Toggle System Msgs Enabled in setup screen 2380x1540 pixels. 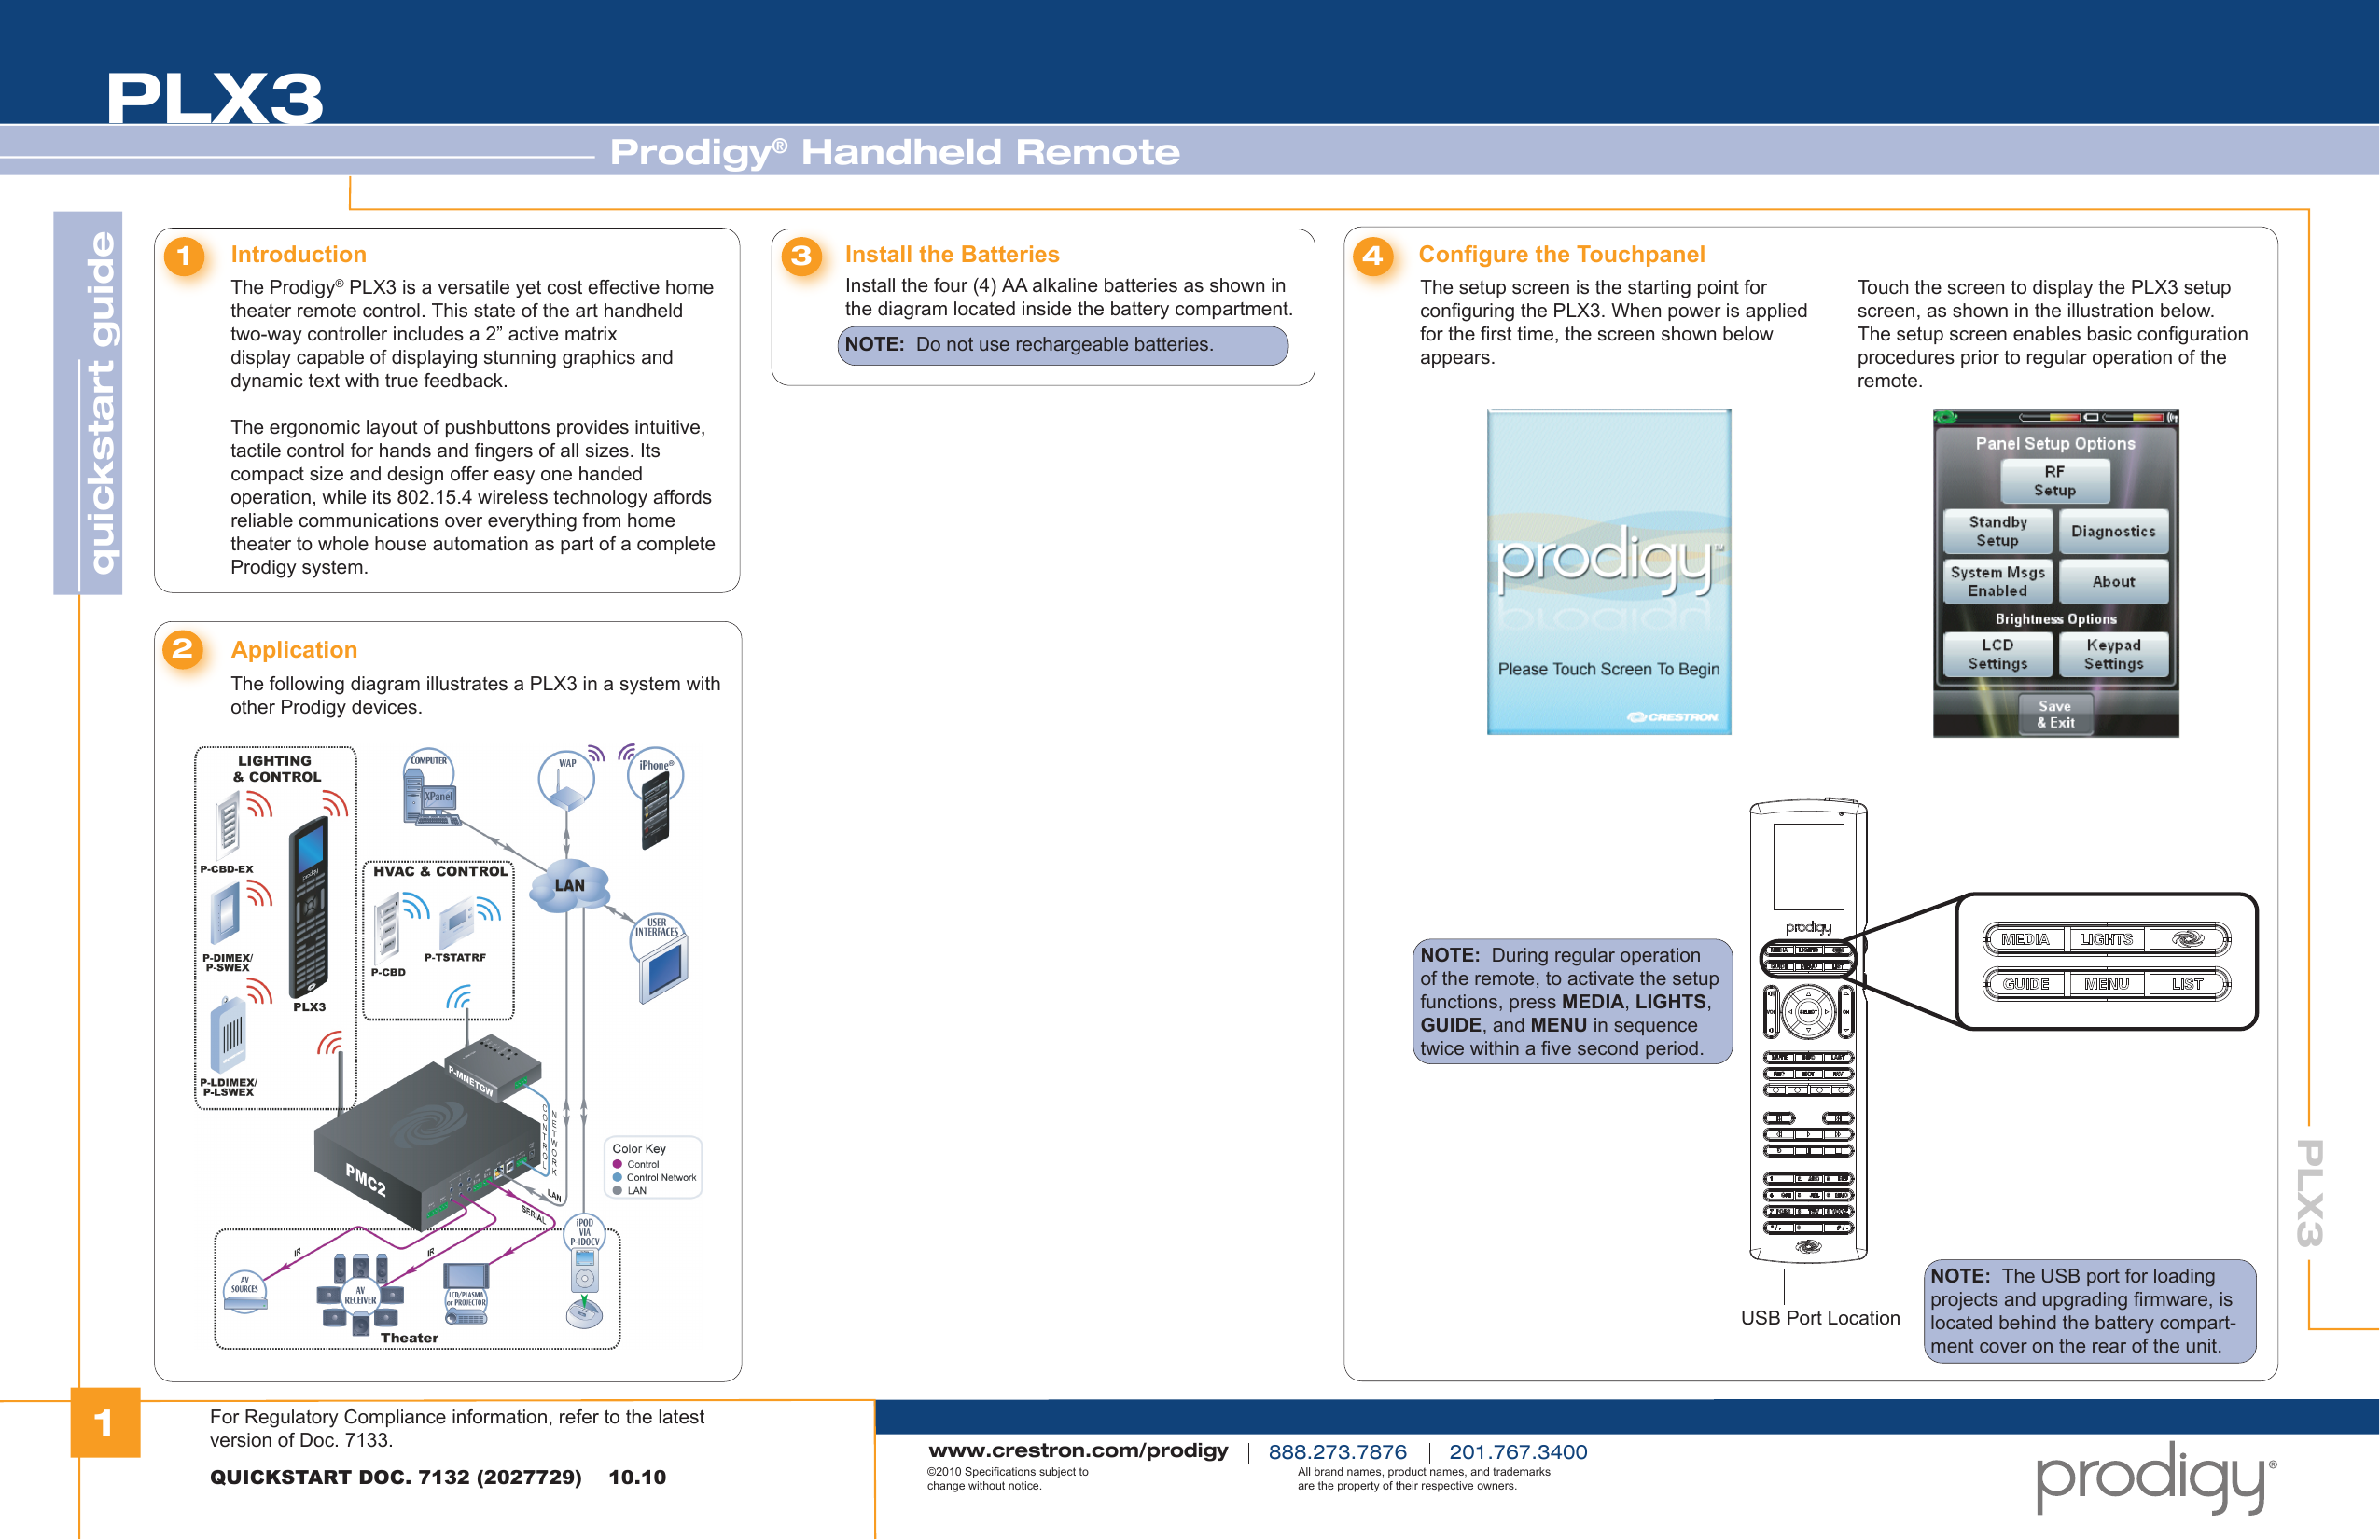pos(1997,581)
